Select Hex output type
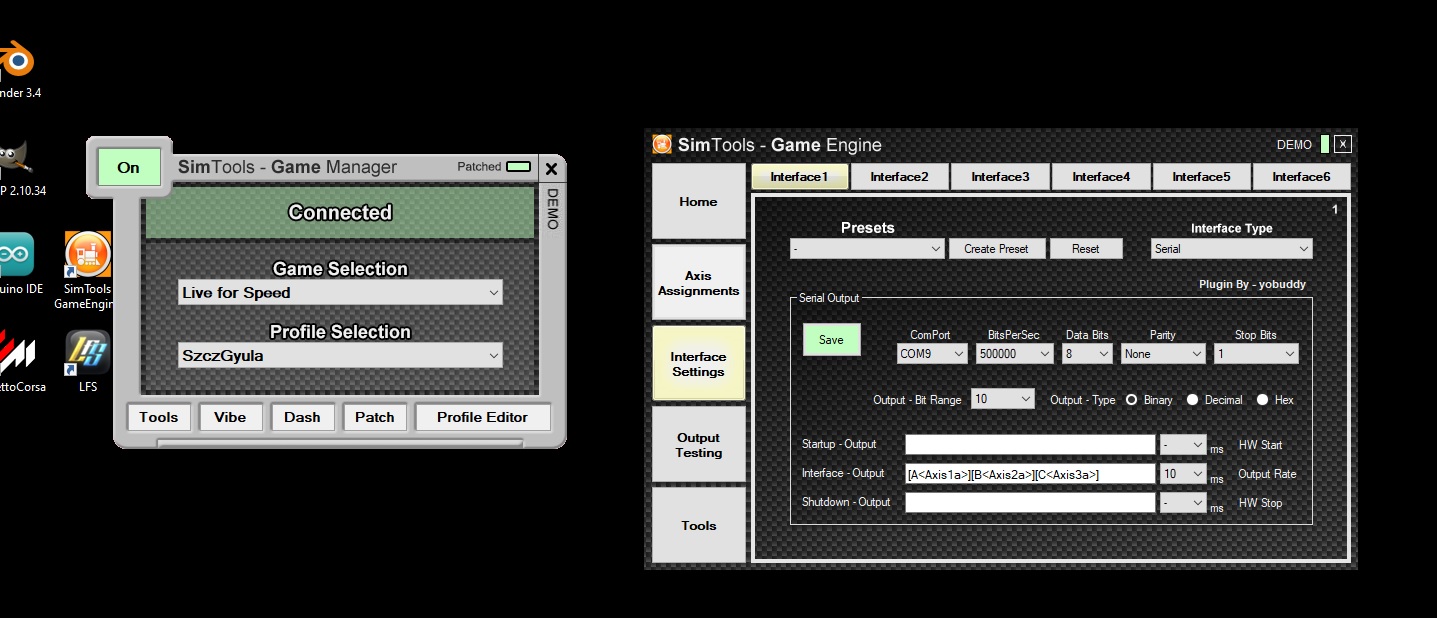The height and width of the screenshot is (630, 1437). (1262, 400)
